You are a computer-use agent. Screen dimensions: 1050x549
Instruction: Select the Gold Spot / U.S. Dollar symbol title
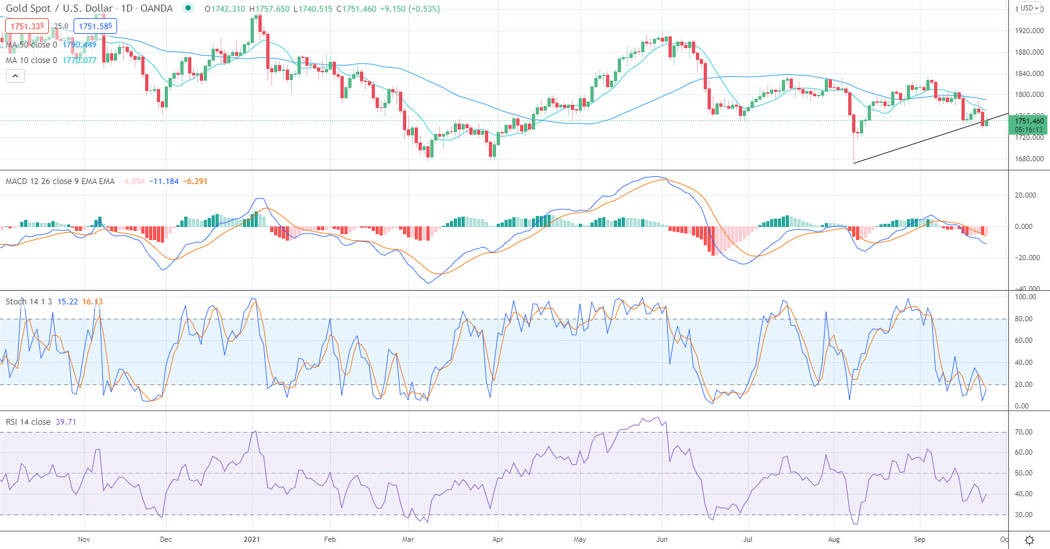(57, 9)
